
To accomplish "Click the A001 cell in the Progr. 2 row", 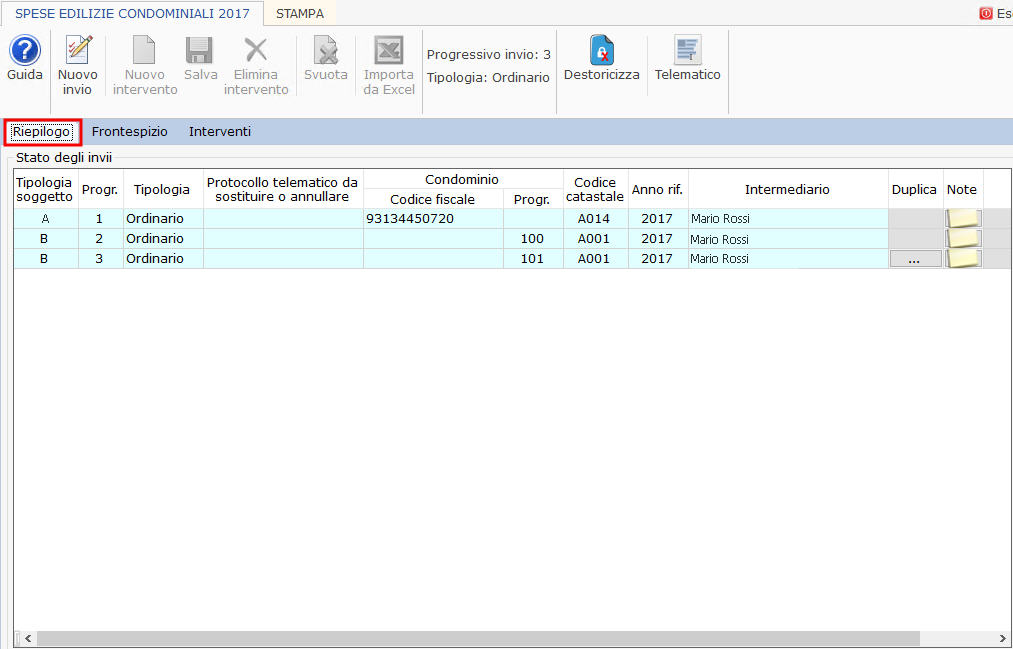I will click(596, 239).
